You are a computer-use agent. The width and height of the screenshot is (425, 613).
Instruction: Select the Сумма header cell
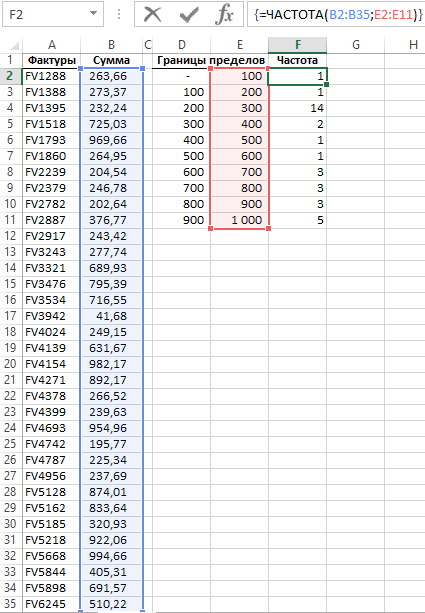tap(111, 60)
